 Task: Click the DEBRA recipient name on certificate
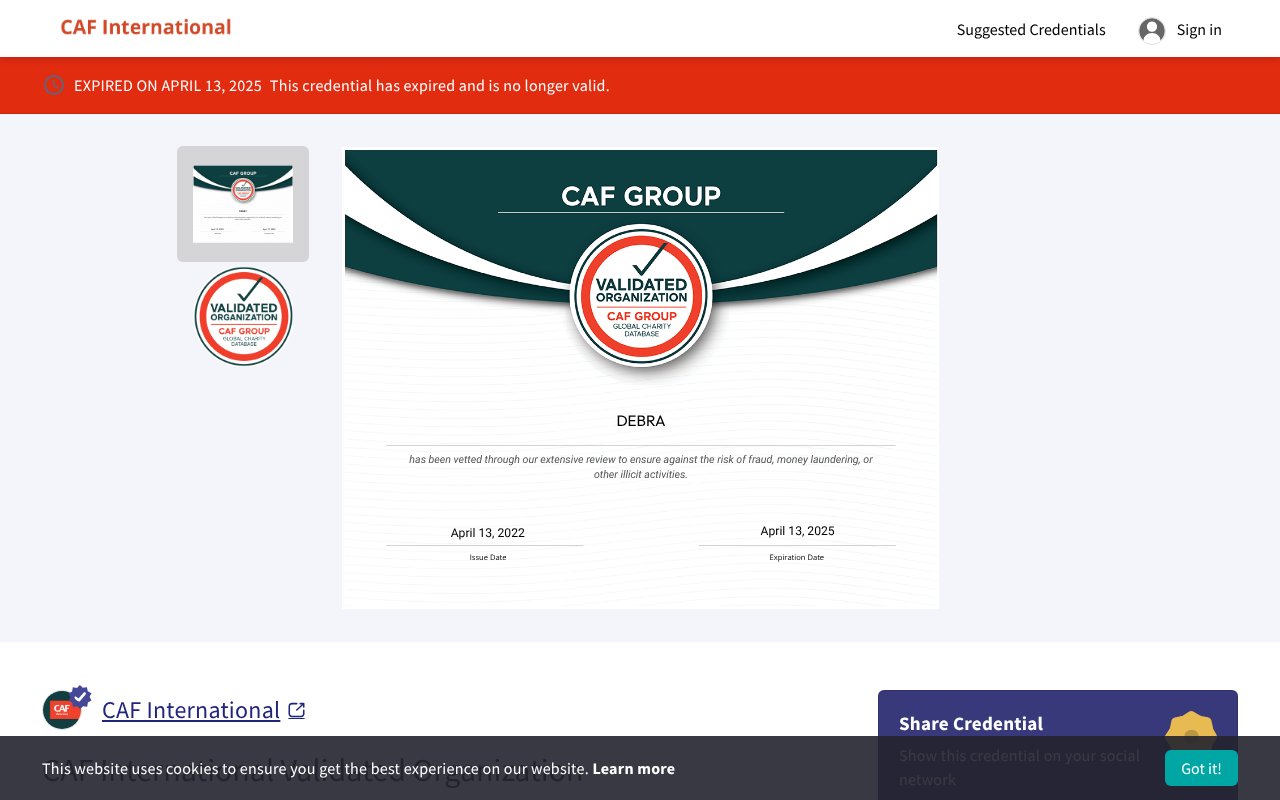tap(640, 421)
